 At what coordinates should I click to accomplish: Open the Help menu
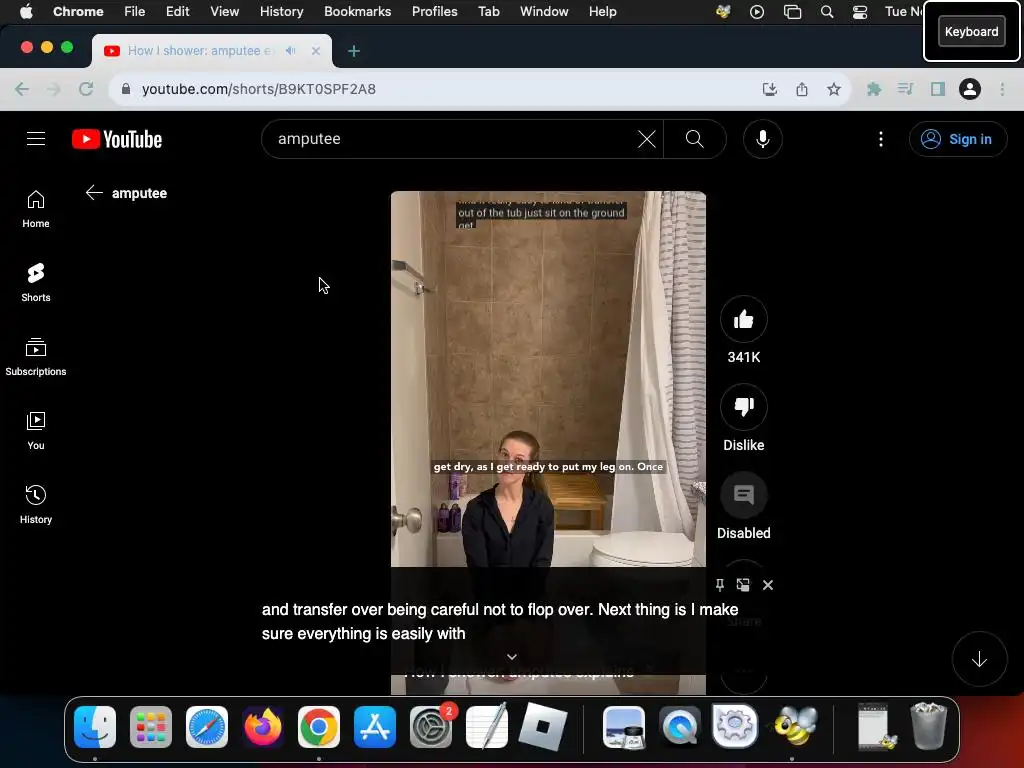coord(602,11)
